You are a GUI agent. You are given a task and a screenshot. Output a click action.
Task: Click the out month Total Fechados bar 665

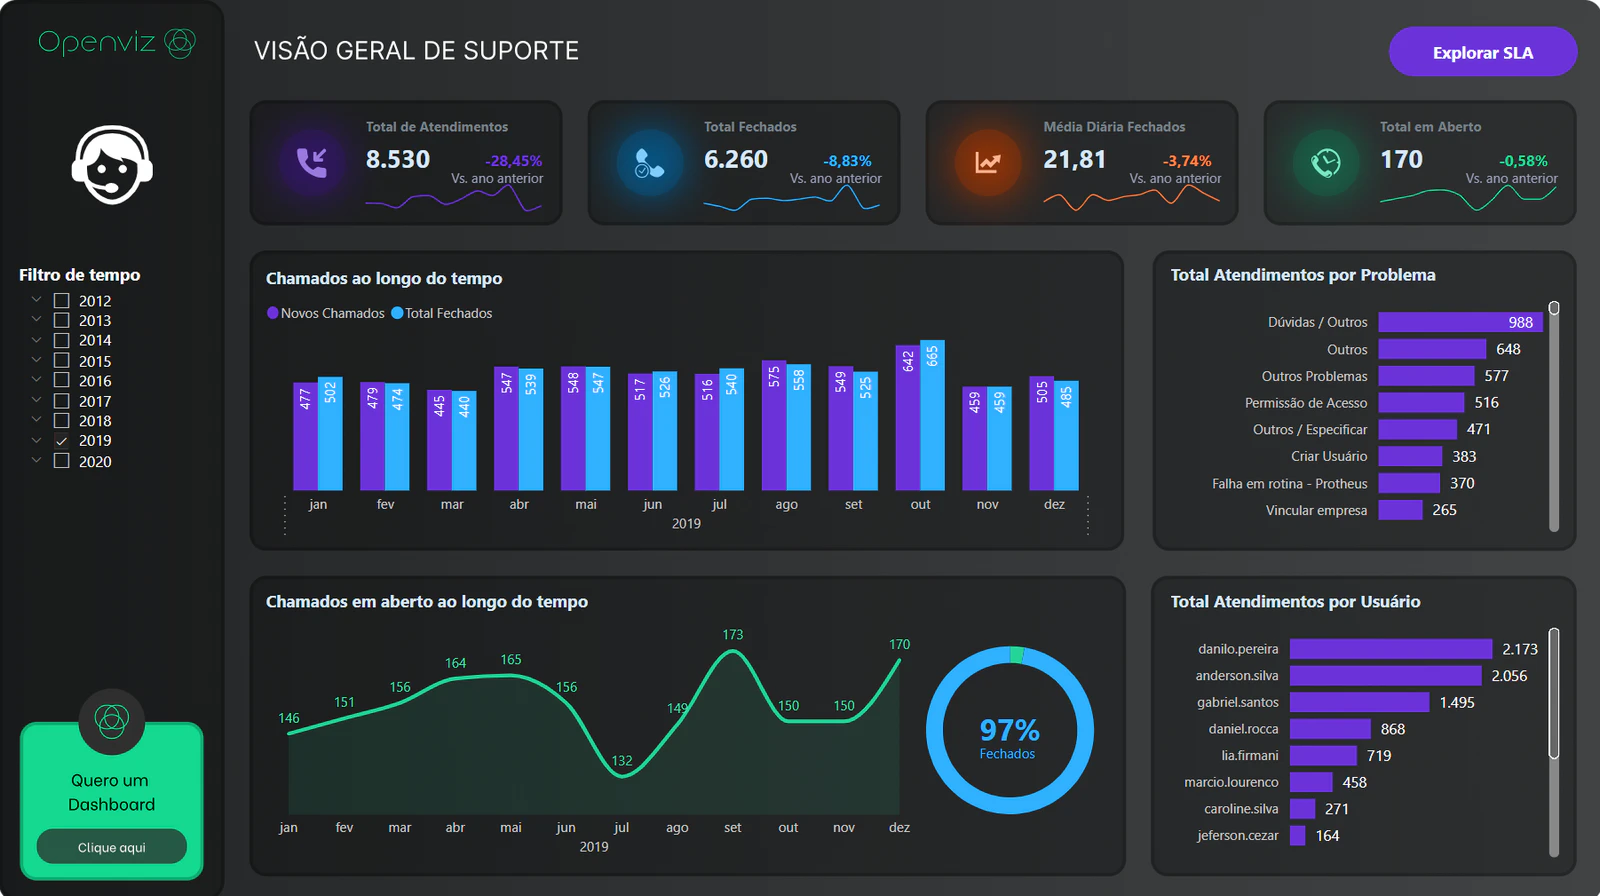(x=933, y=415)
